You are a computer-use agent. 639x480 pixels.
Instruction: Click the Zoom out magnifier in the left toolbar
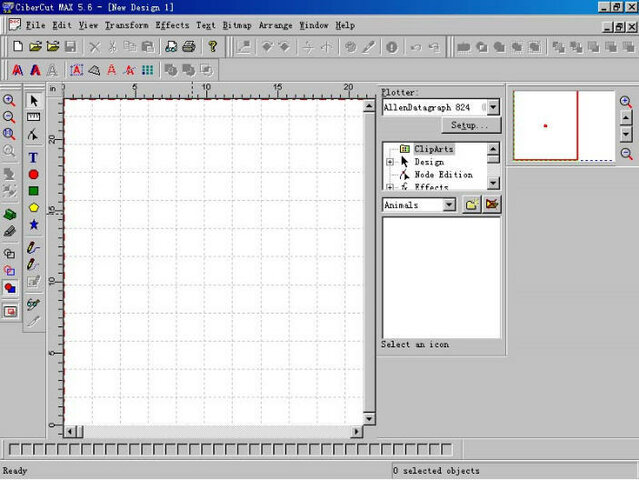click(x=9, y=117)
